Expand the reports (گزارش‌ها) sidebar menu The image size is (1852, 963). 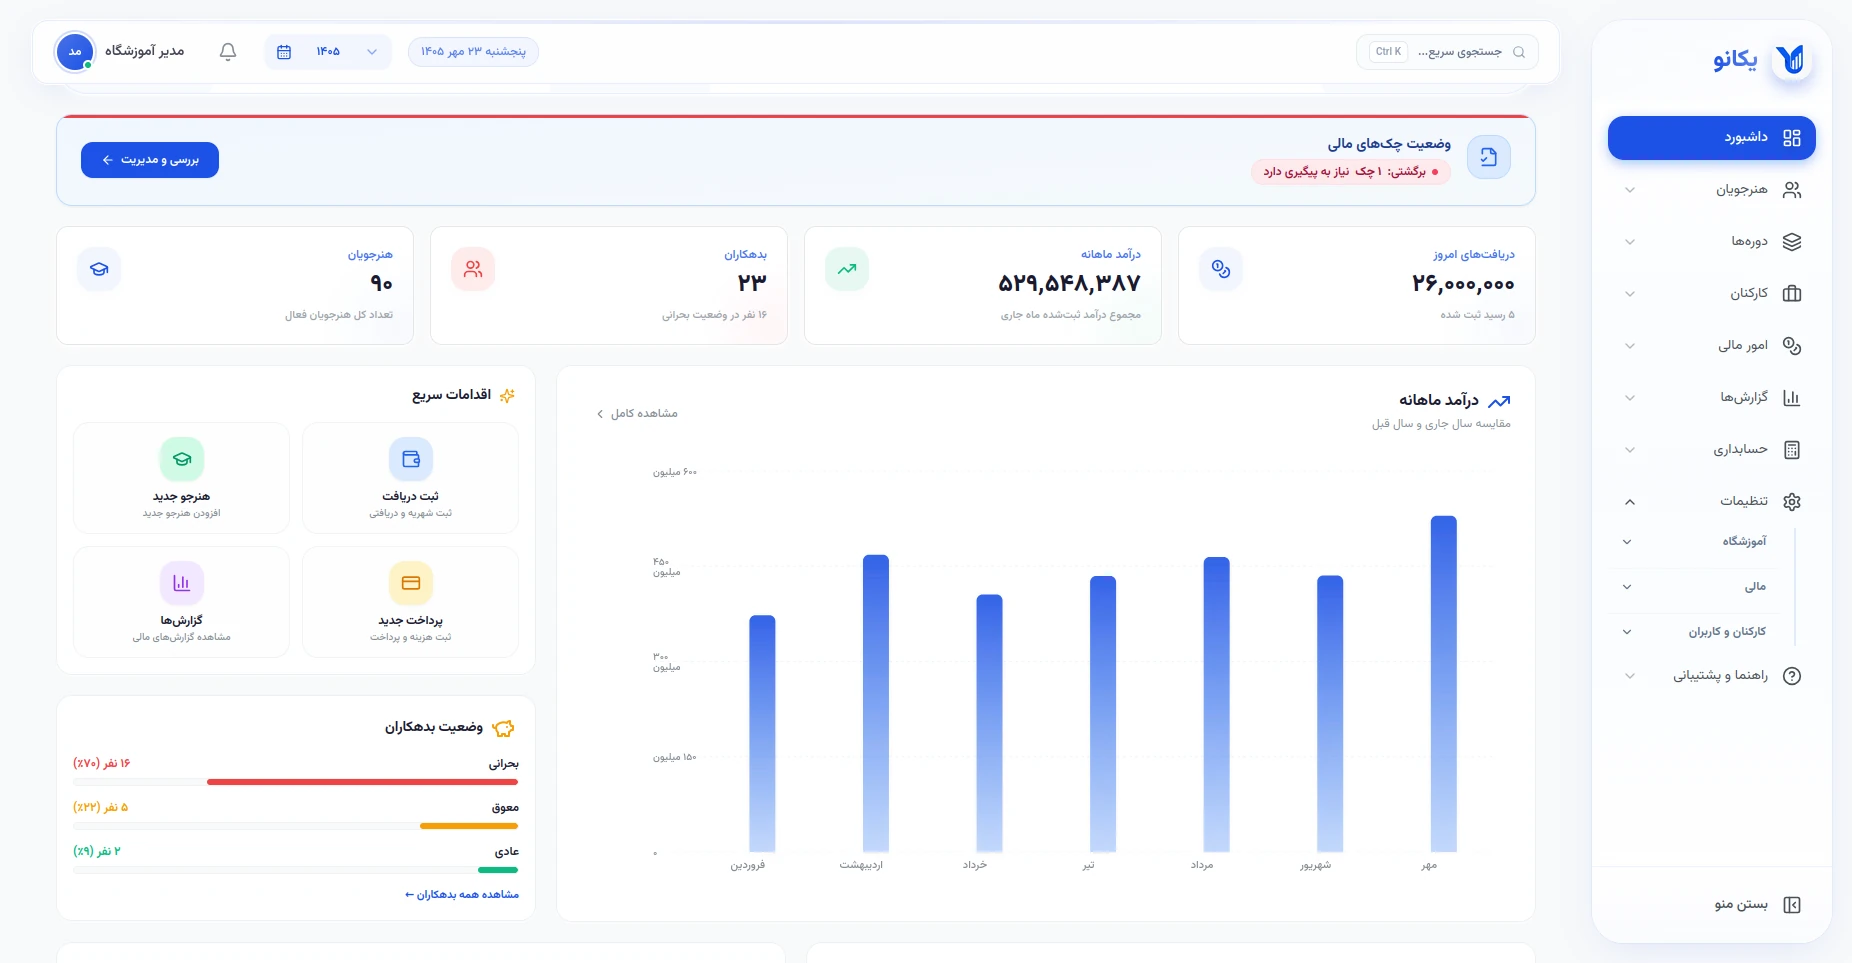1711,398
